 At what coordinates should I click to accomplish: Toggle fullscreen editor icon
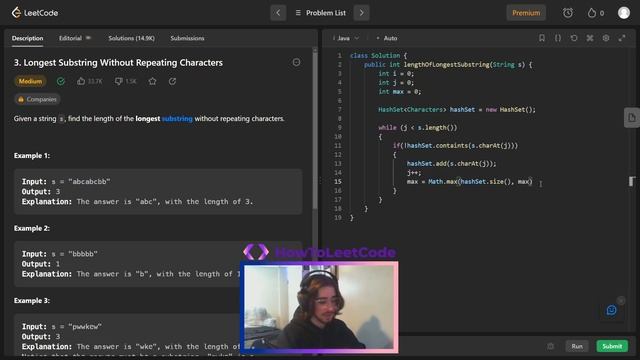(x=622, y=38)
